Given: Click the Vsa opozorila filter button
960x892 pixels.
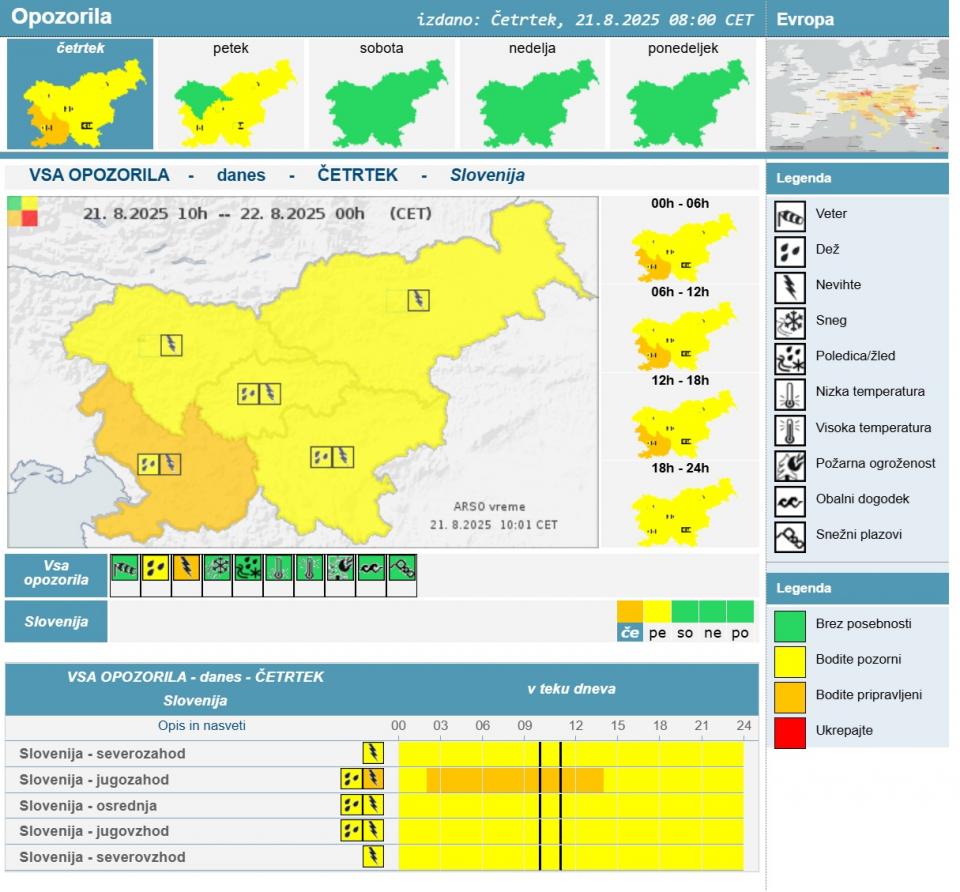Looking at the screenshot, I should 56,574.
